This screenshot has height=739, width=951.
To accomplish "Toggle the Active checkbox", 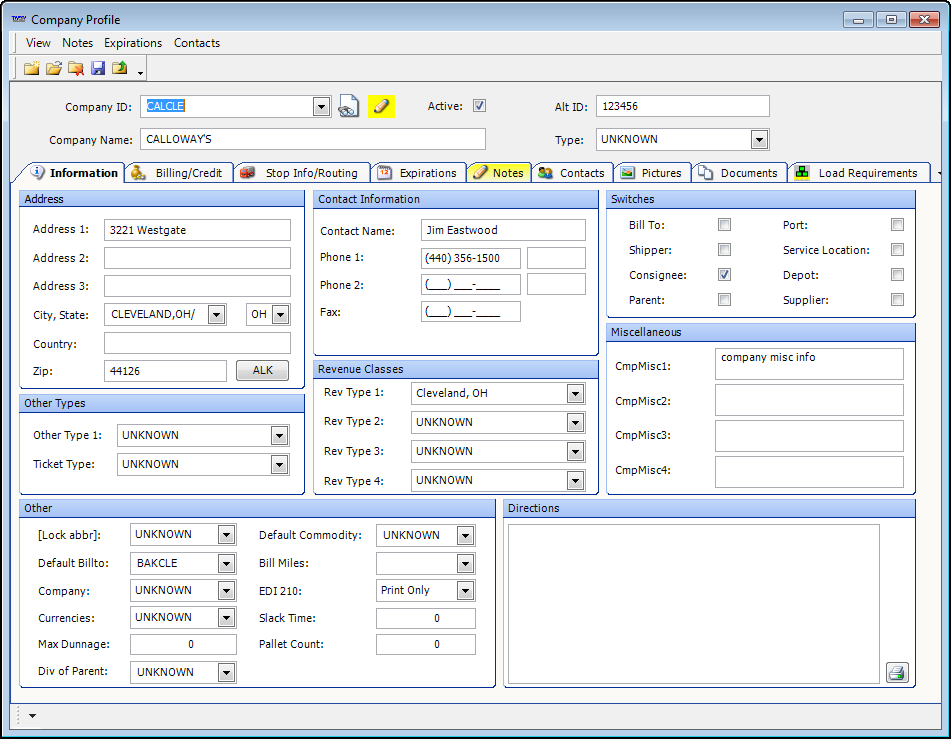I will [x=479, y=106].
